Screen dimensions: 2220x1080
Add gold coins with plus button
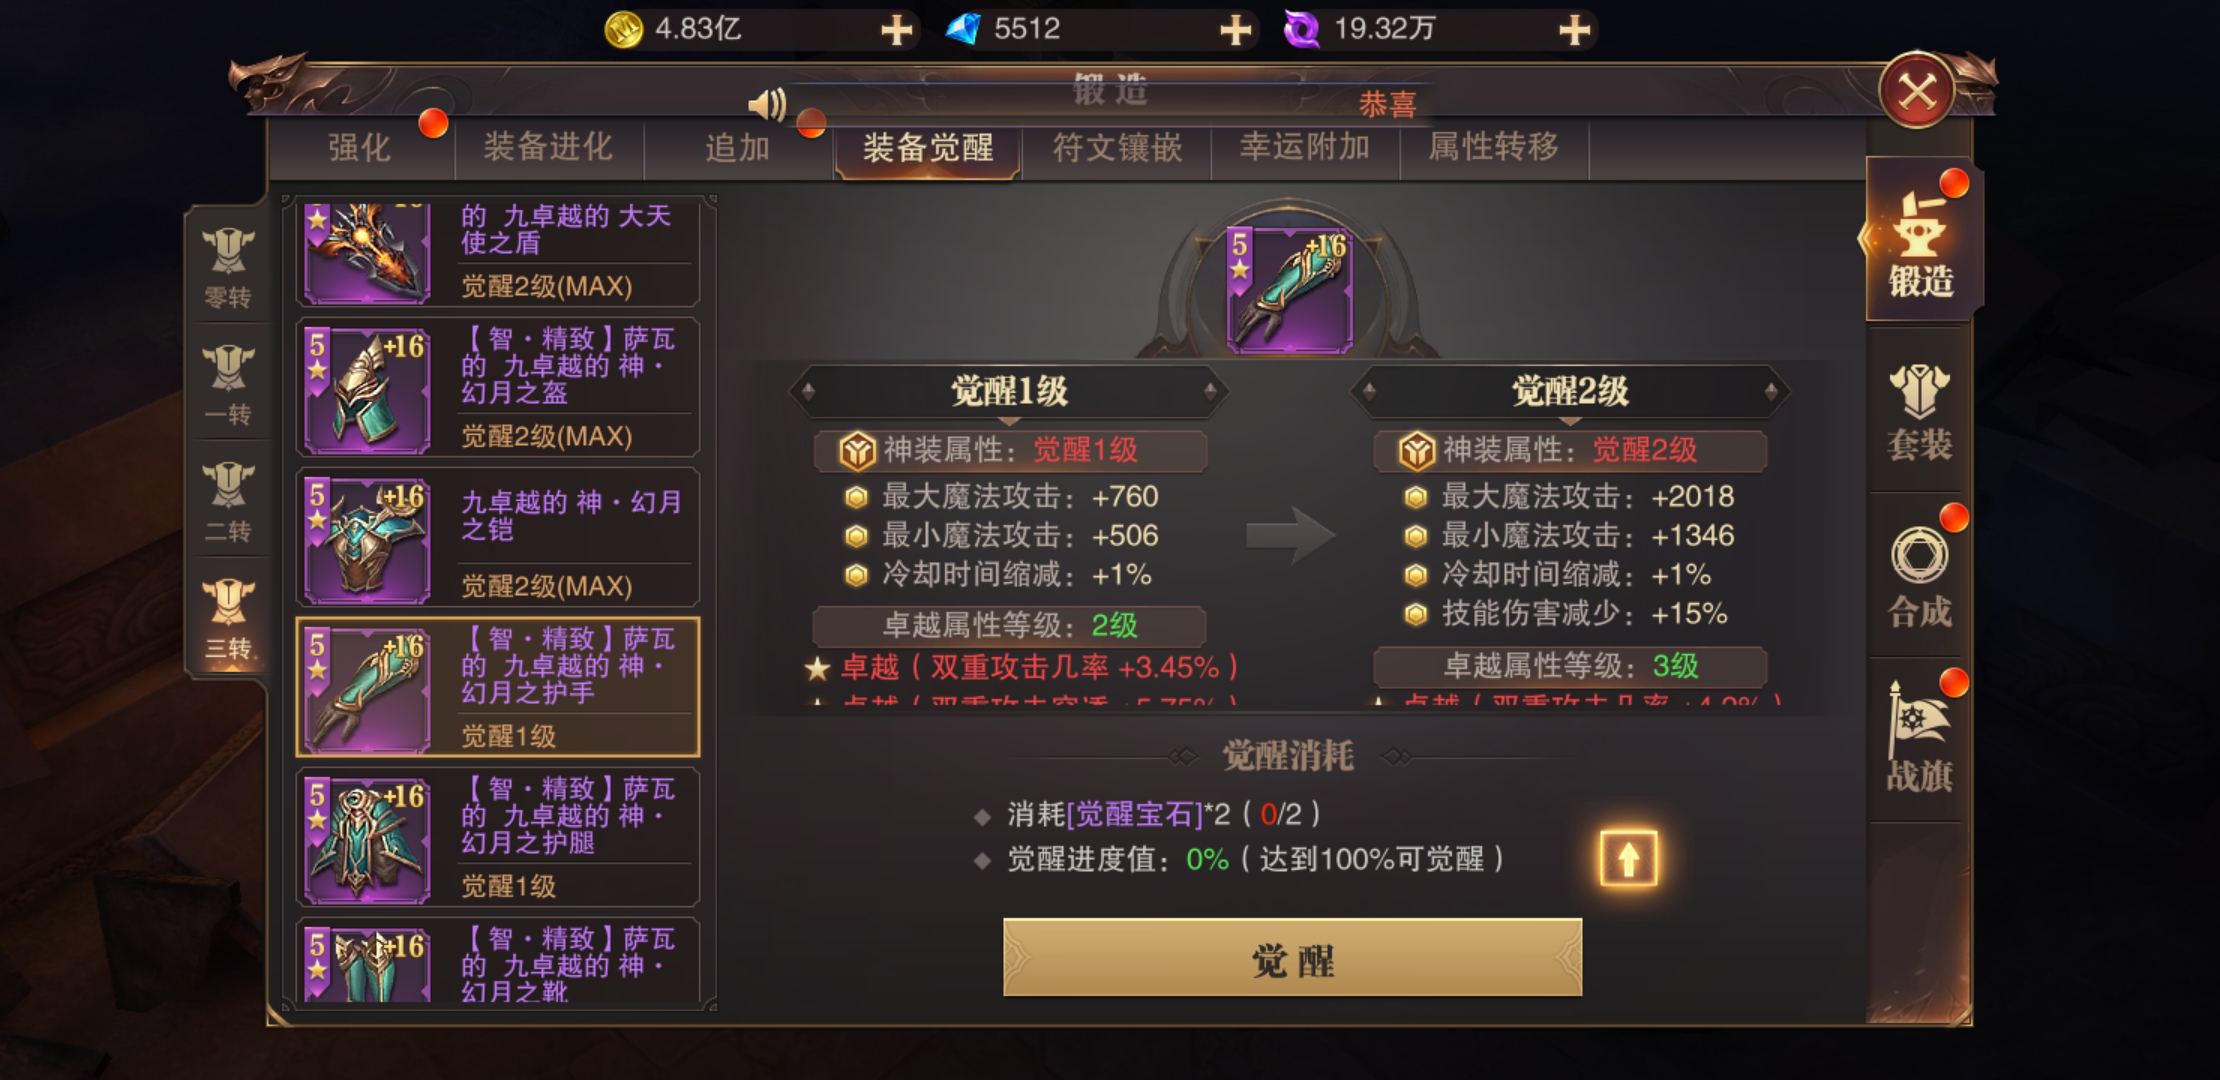point(896,29)
